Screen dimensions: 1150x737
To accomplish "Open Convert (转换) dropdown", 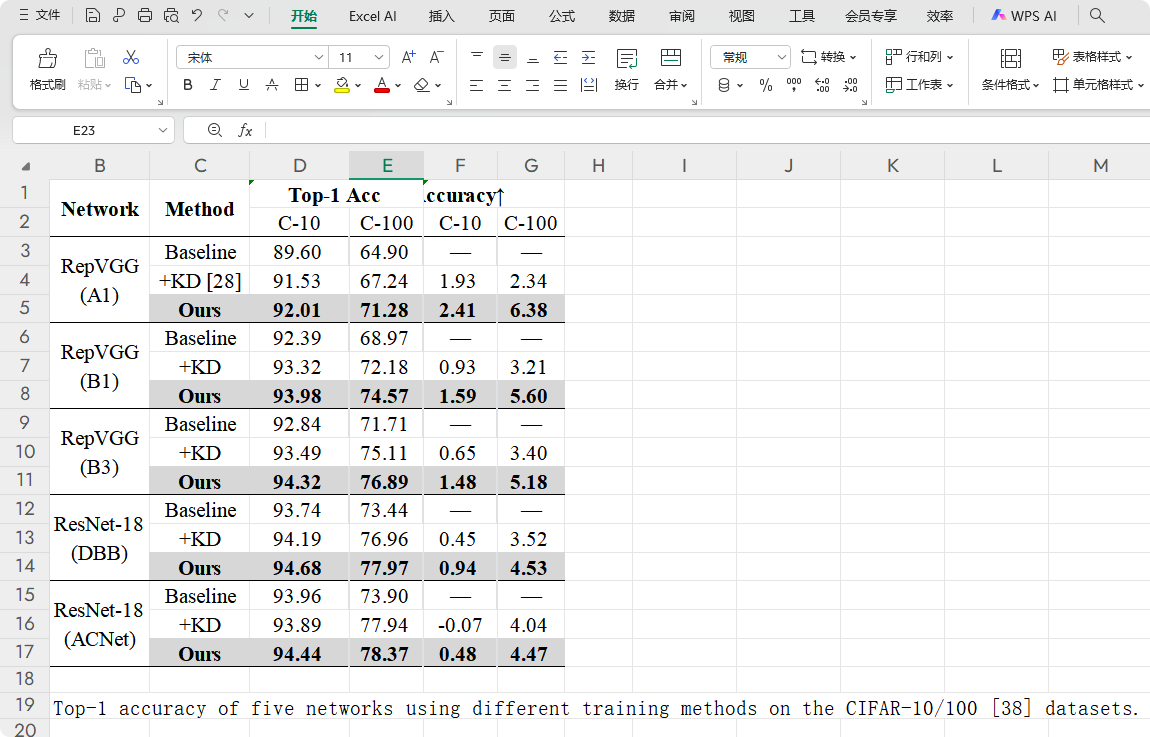I will (x=829, y=57).
